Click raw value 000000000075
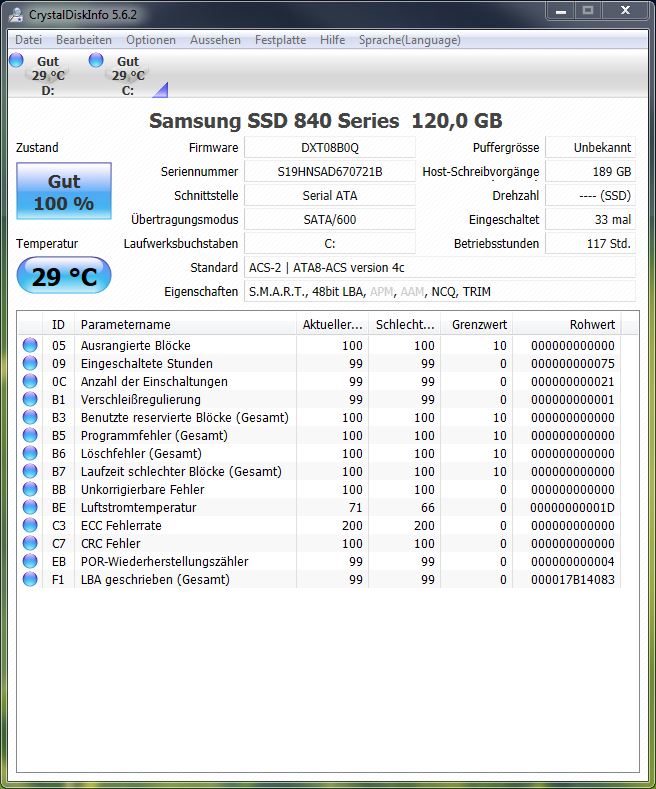This screenshot has width=656, height=789. click(x=572, y=363)
